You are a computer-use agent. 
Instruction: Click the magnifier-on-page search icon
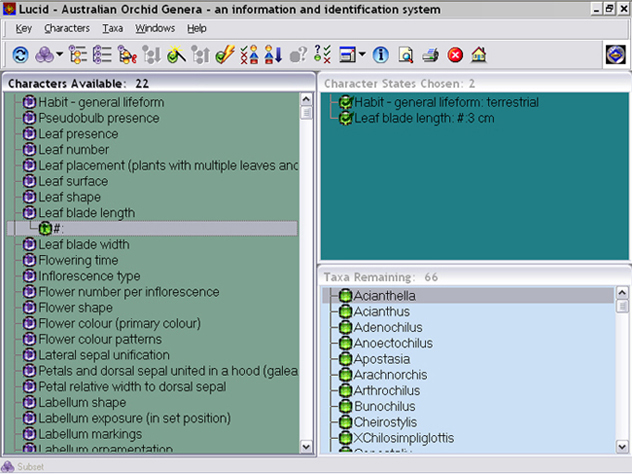[x=405, y=54]
